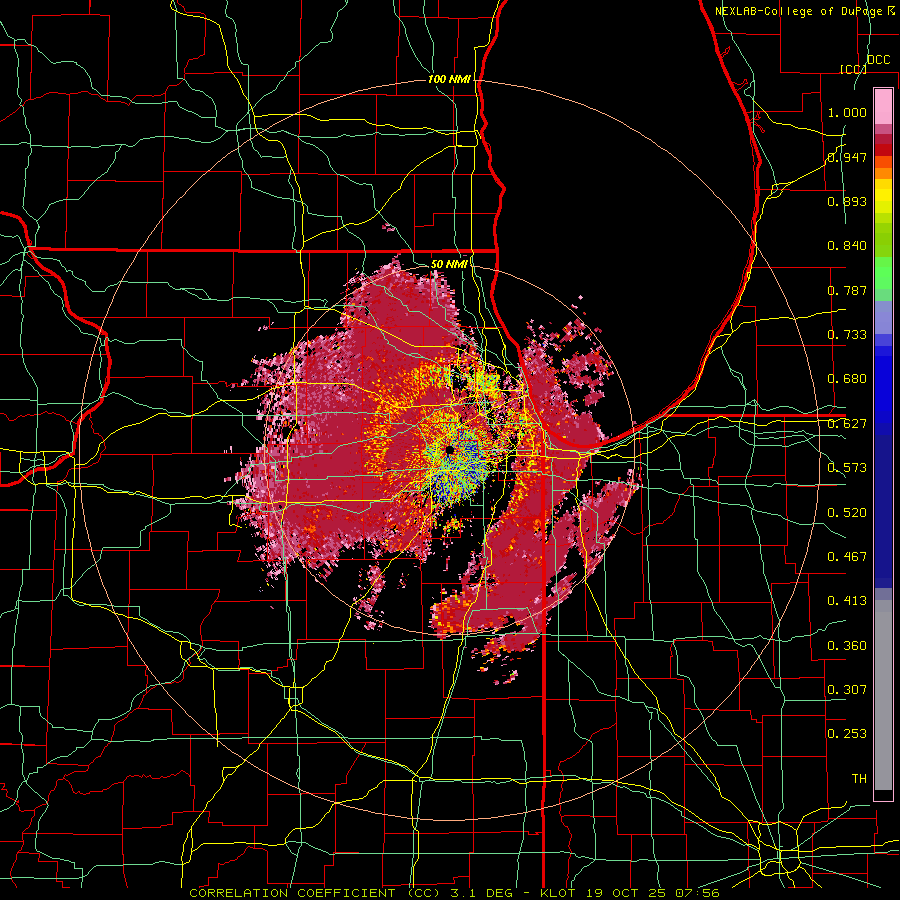Click the 1.000 scale value
Image resolution: width=900 pixels, height=900 pixels.
847,112
